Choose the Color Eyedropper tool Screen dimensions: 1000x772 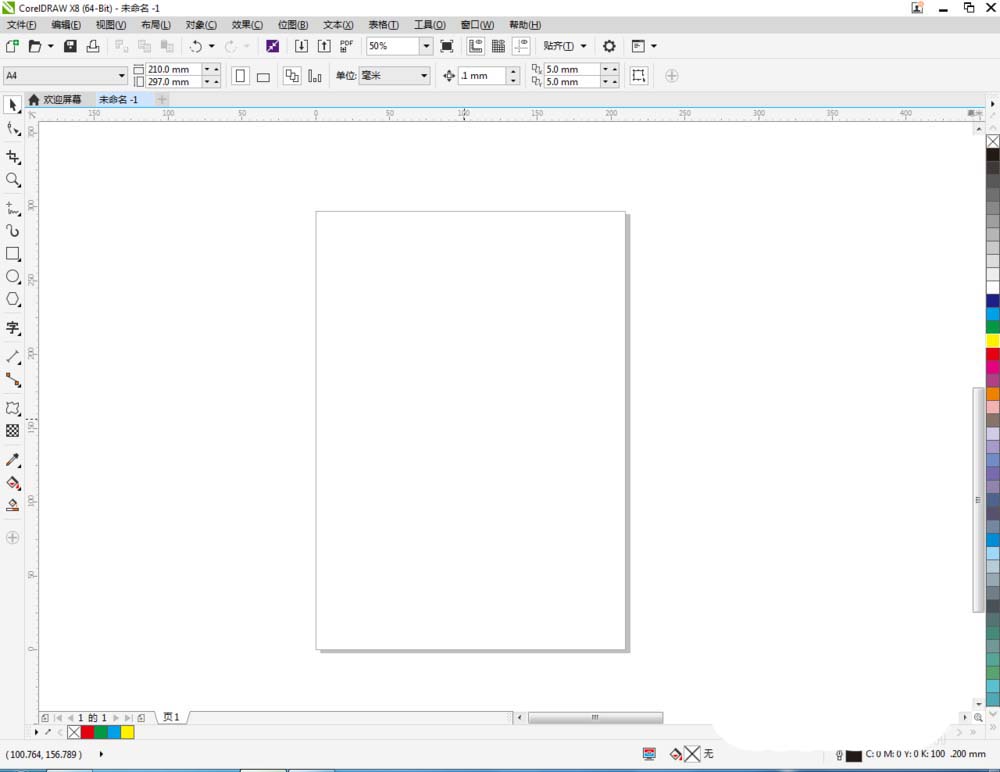click(x=13, y=460)
